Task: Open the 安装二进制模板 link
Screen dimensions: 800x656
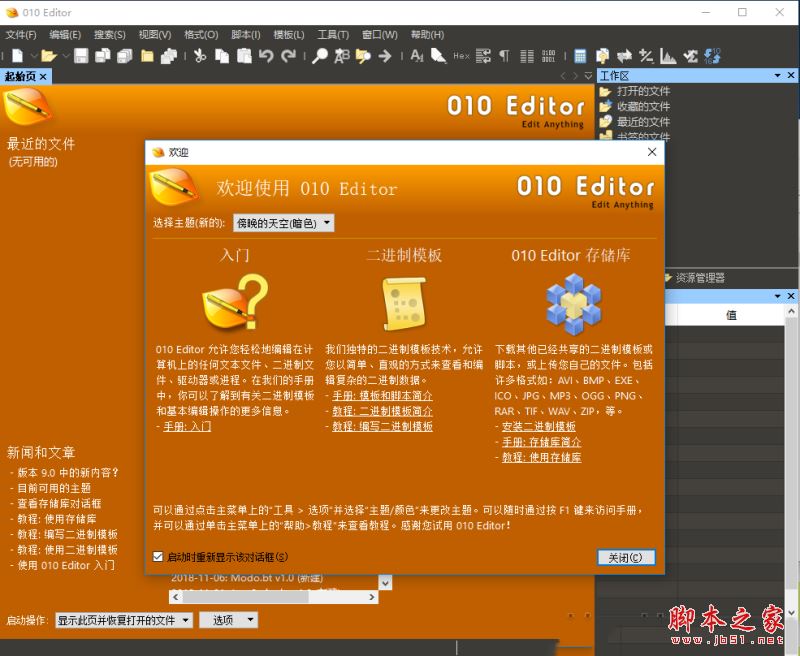Action: click(x=539, y=426)
